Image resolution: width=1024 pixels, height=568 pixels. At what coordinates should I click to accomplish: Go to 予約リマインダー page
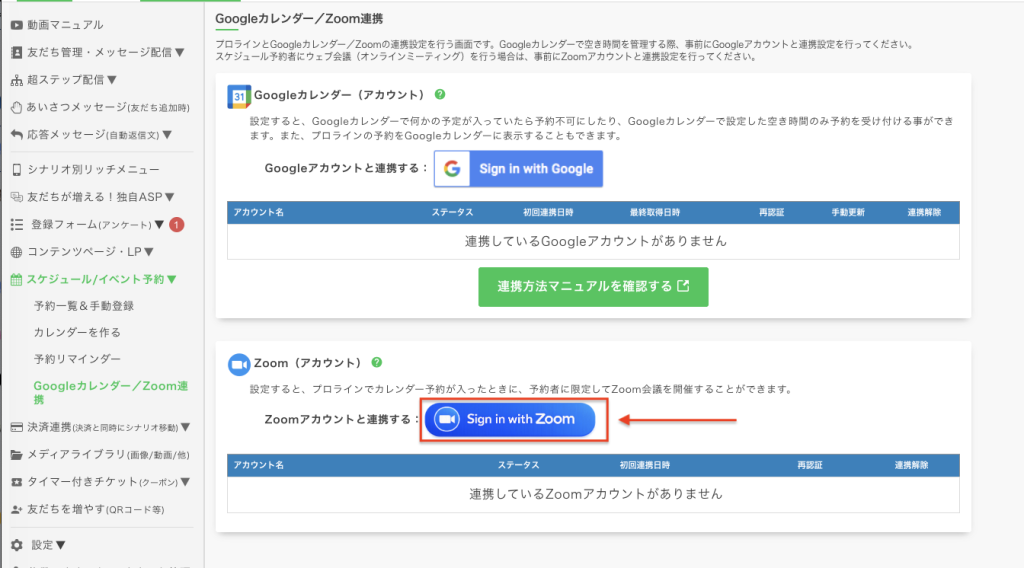77,358
